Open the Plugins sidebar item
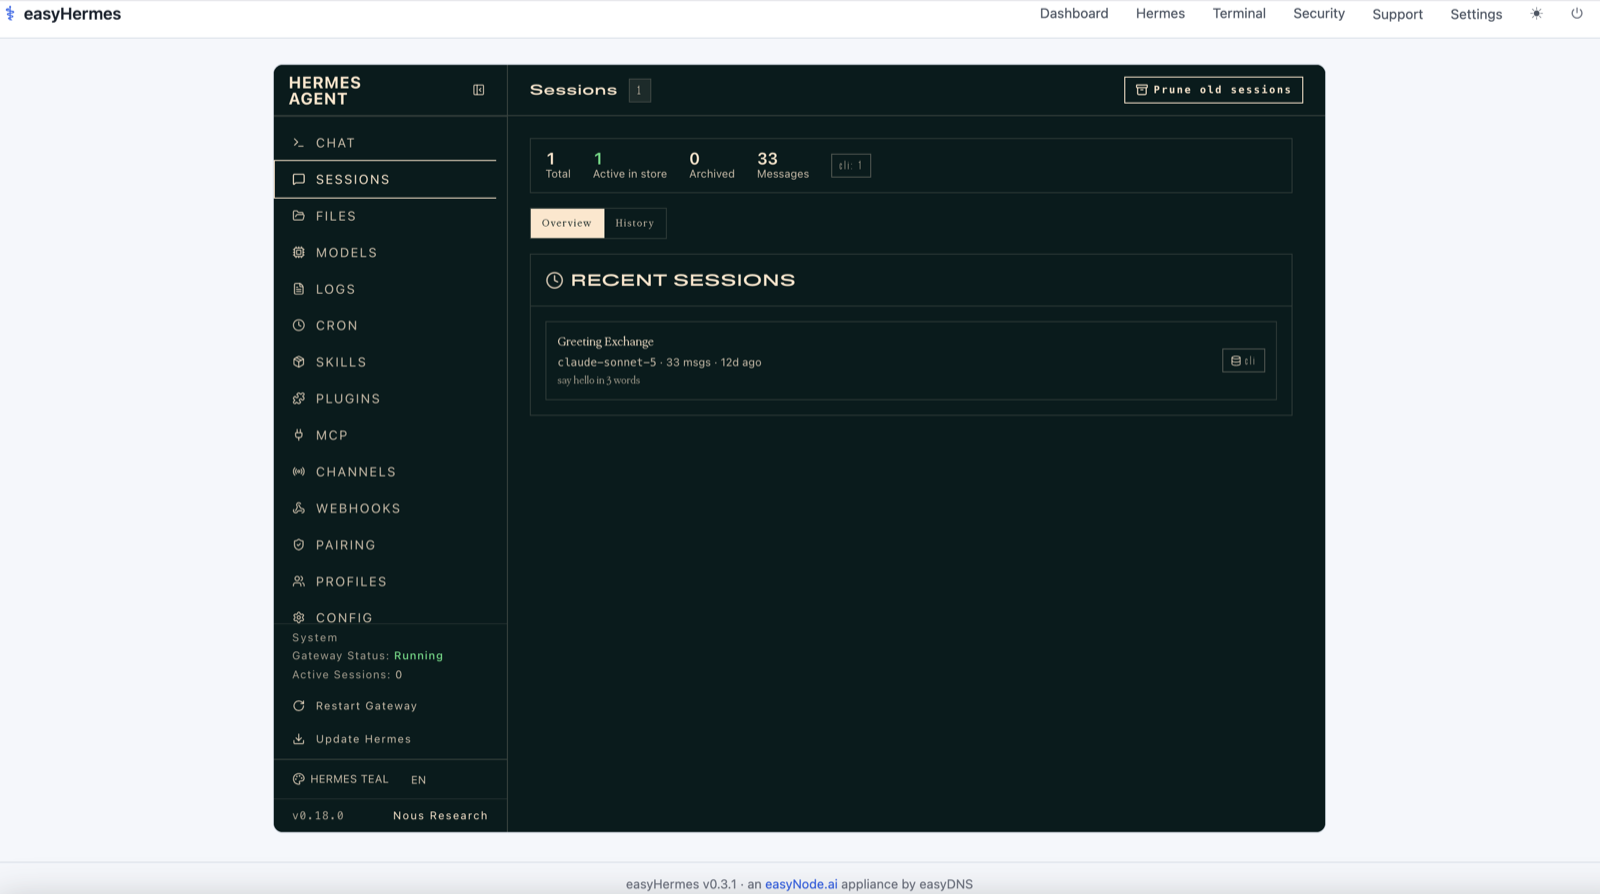Viewport: 1600px width, 894px height. click(385, 399)
